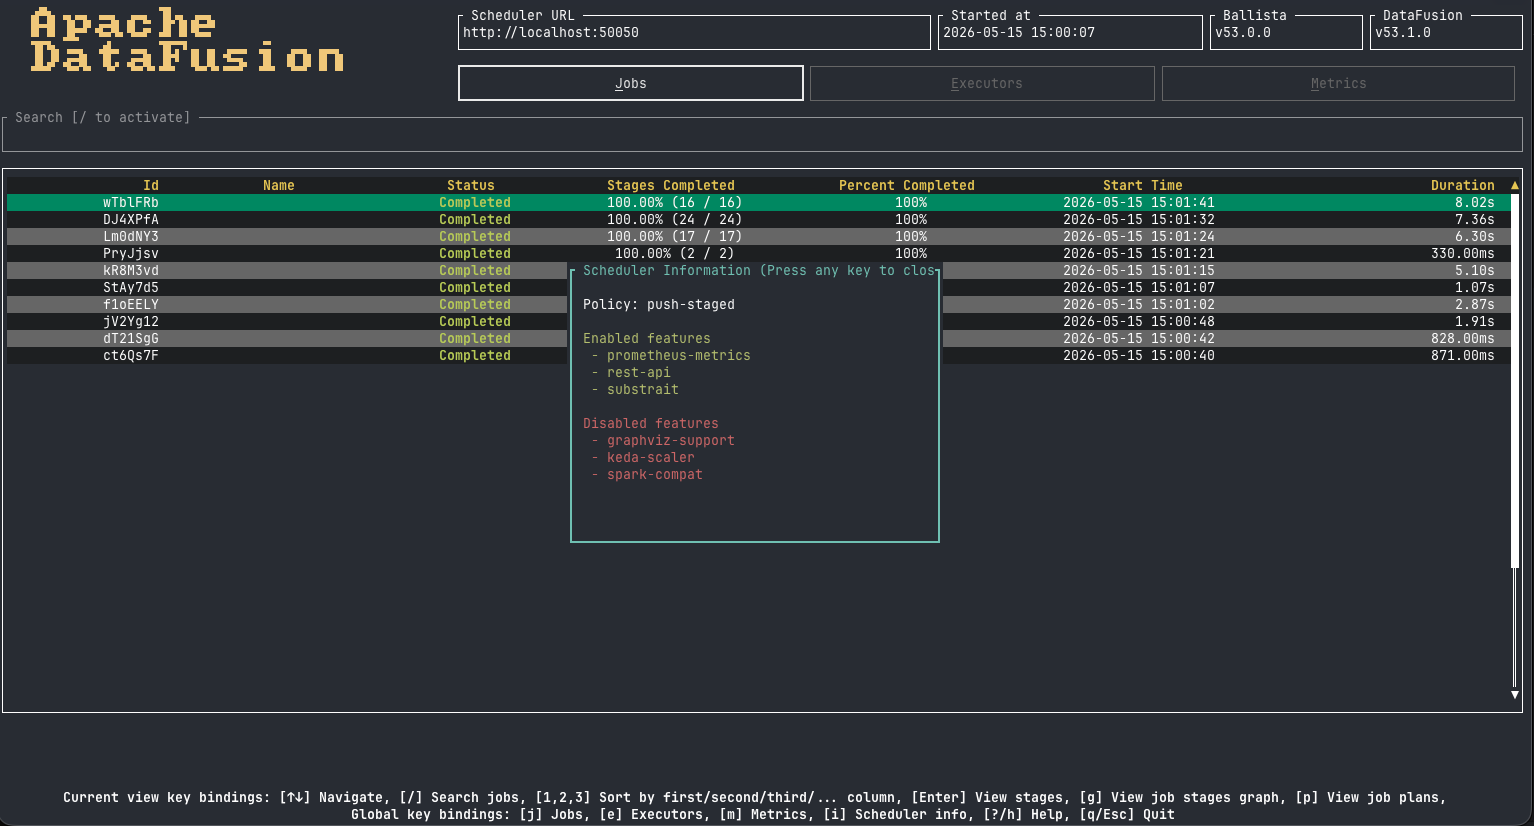Click stages value 100.00% (17 / 17)

(675, 236)
